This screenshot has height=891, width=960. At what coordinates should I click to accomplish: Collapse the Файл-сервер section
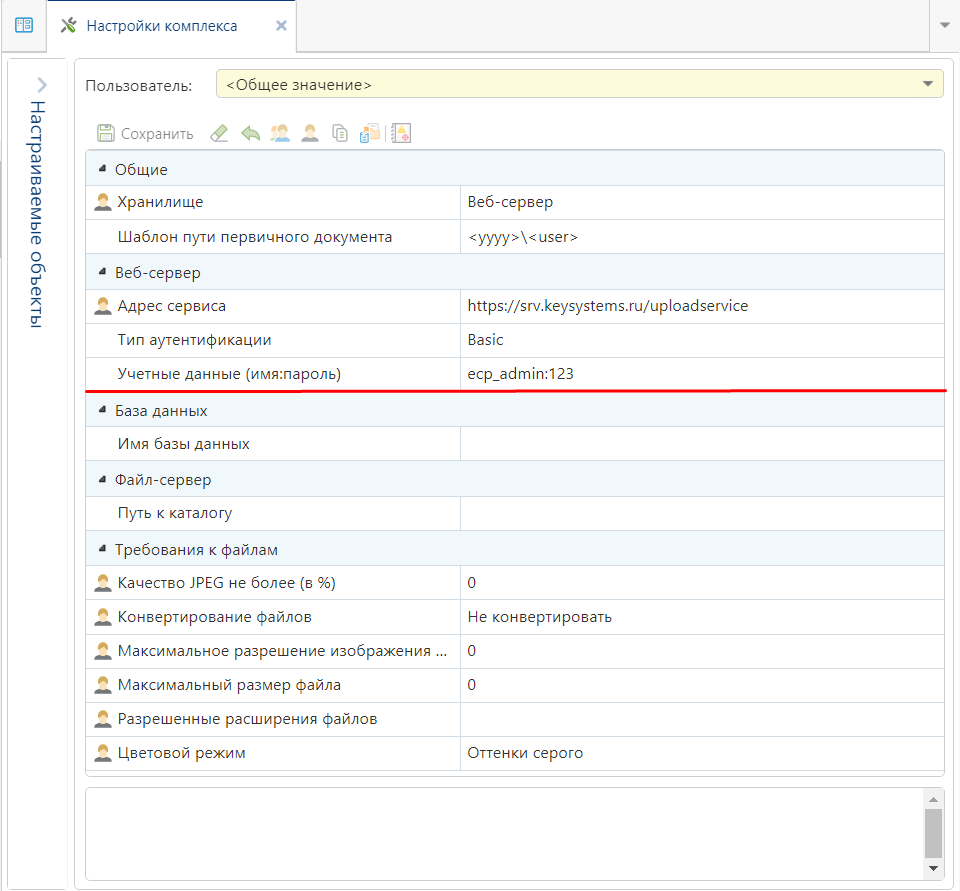(102, 479)
